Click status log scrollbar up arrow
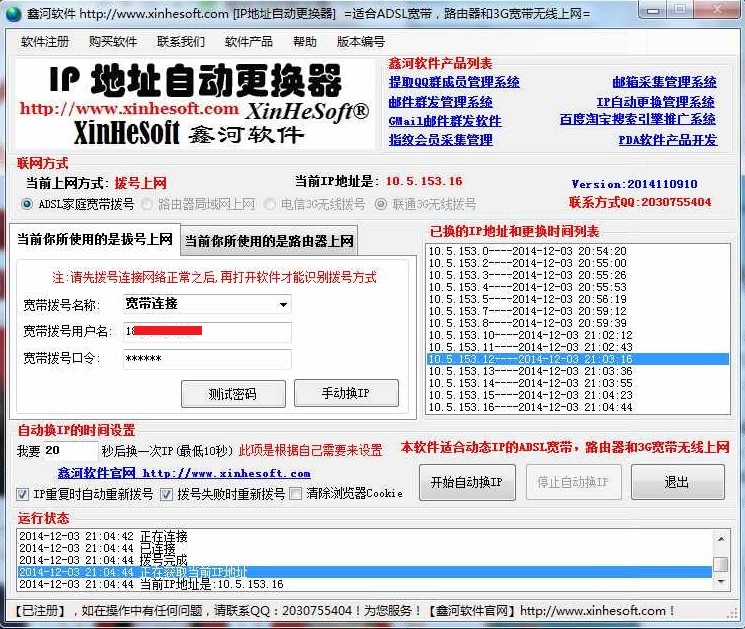The width and height of the screenshot is (745, 629). coord(721,539)
